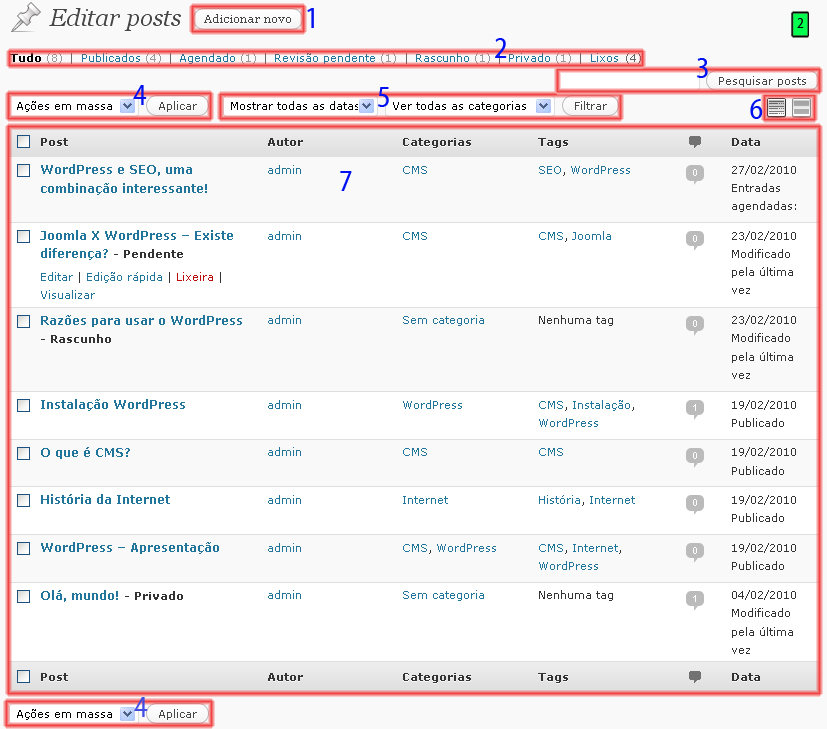
Task: Click SEO tag link
Action: point(550,170)
